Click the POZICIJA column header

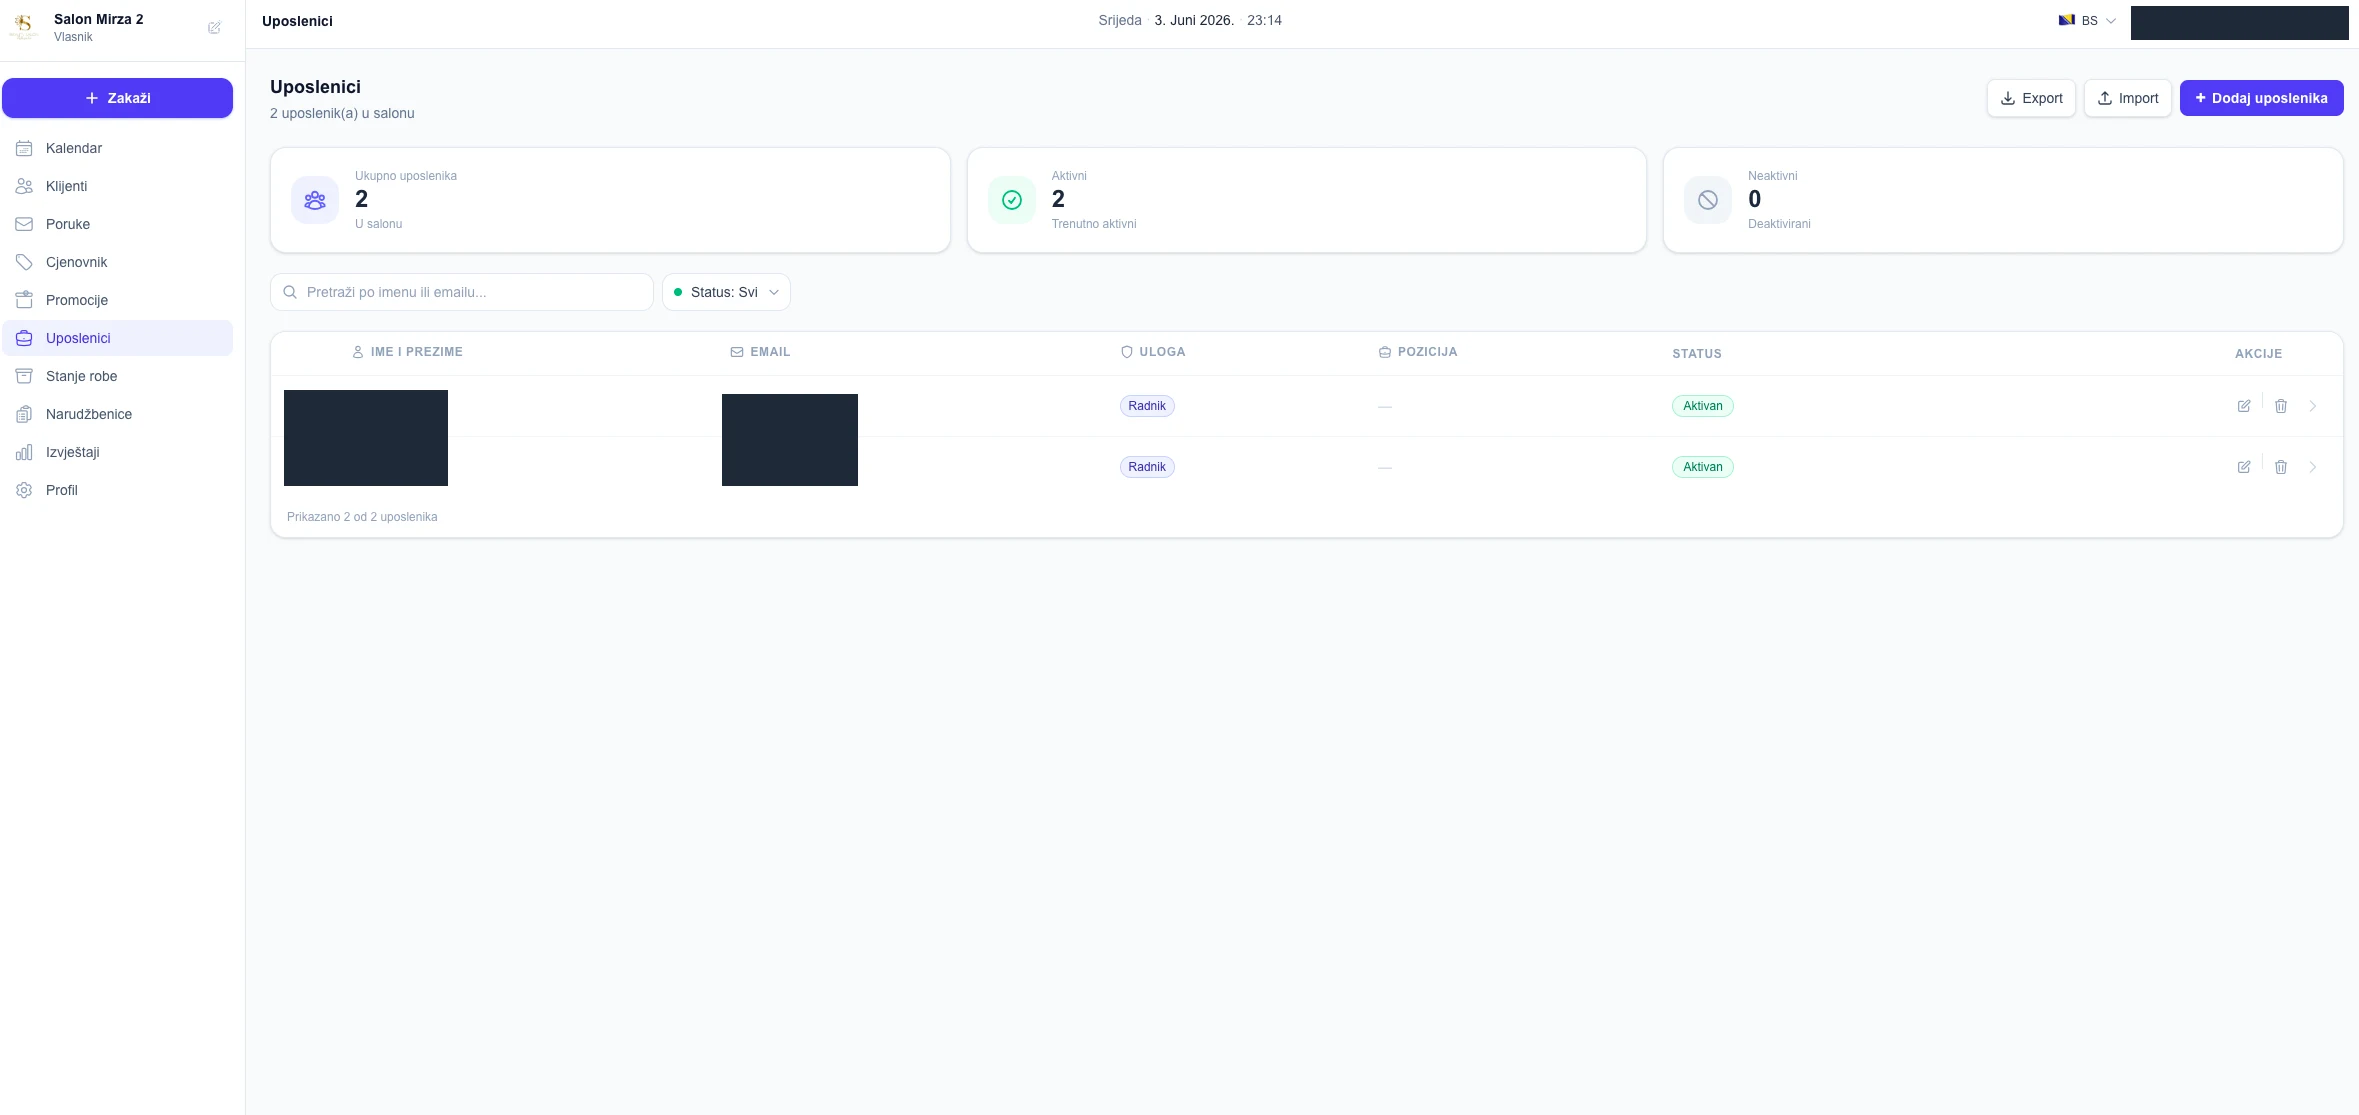click(1418, 352)
